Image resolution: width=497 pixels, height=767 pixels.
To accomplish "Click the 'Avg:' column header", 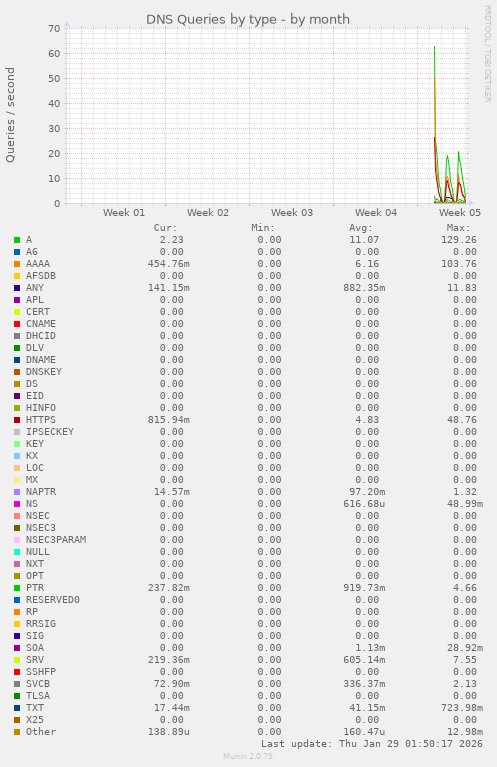I will [361, 228].
